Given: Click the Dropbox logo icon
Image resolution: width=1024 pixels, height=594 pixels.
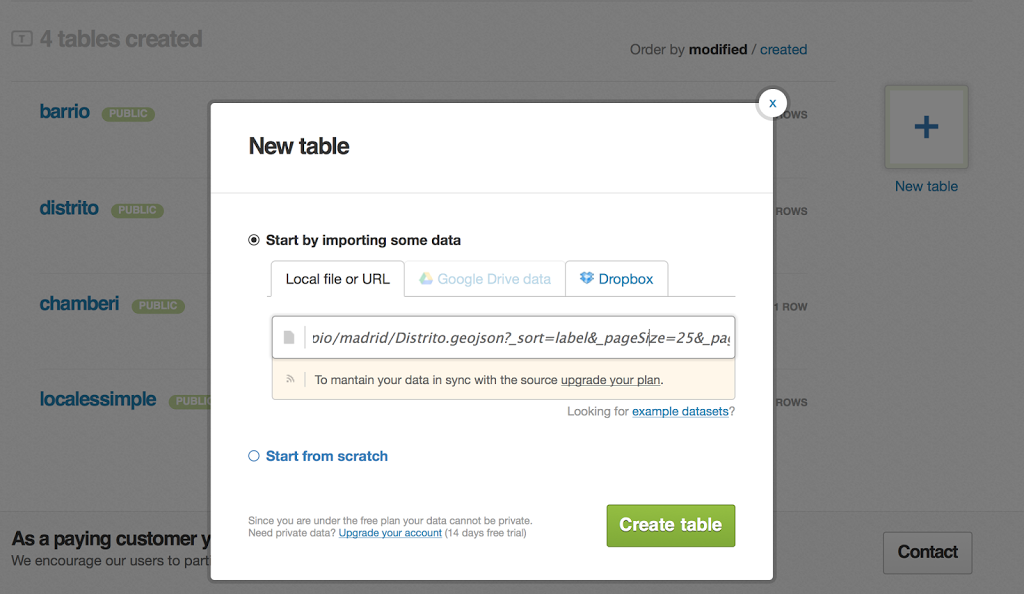Looking at the screenshot, I should click(587, 278).
